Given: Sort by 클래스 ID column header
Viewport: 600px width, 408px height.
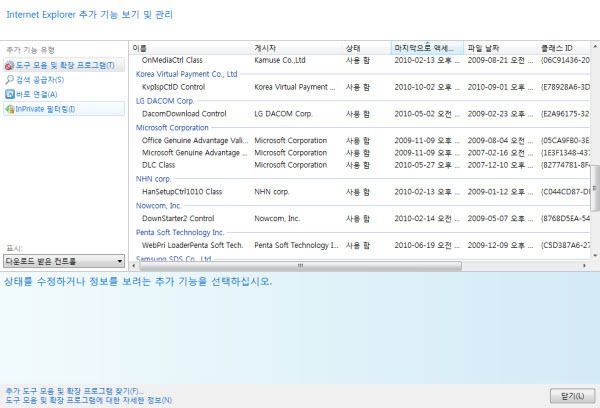Looking at the screenshot, I should (x=564, y=48).
